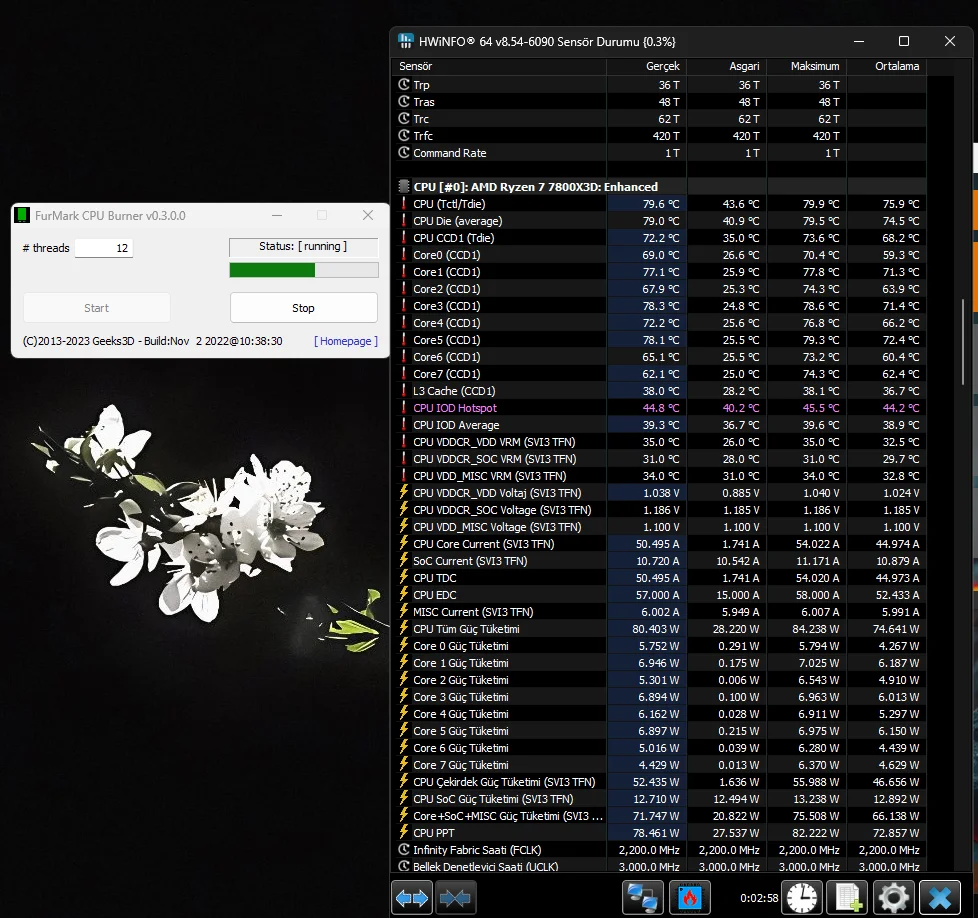Click the thermometer icon beside CPU IOD Hotspot
This screenshot has width=978, height=918.
(404, 407)
